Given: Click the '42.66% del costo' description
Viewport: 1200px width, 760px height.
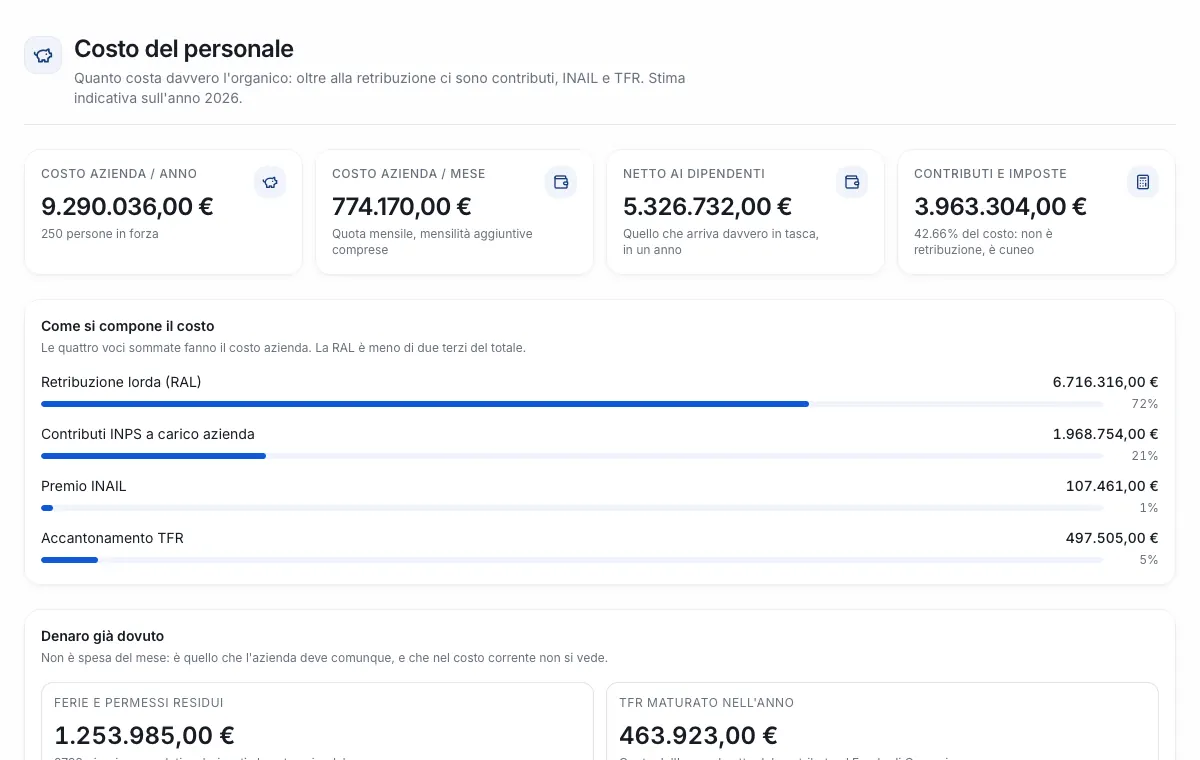Looking at the screenshot, I should click(983, 242).
